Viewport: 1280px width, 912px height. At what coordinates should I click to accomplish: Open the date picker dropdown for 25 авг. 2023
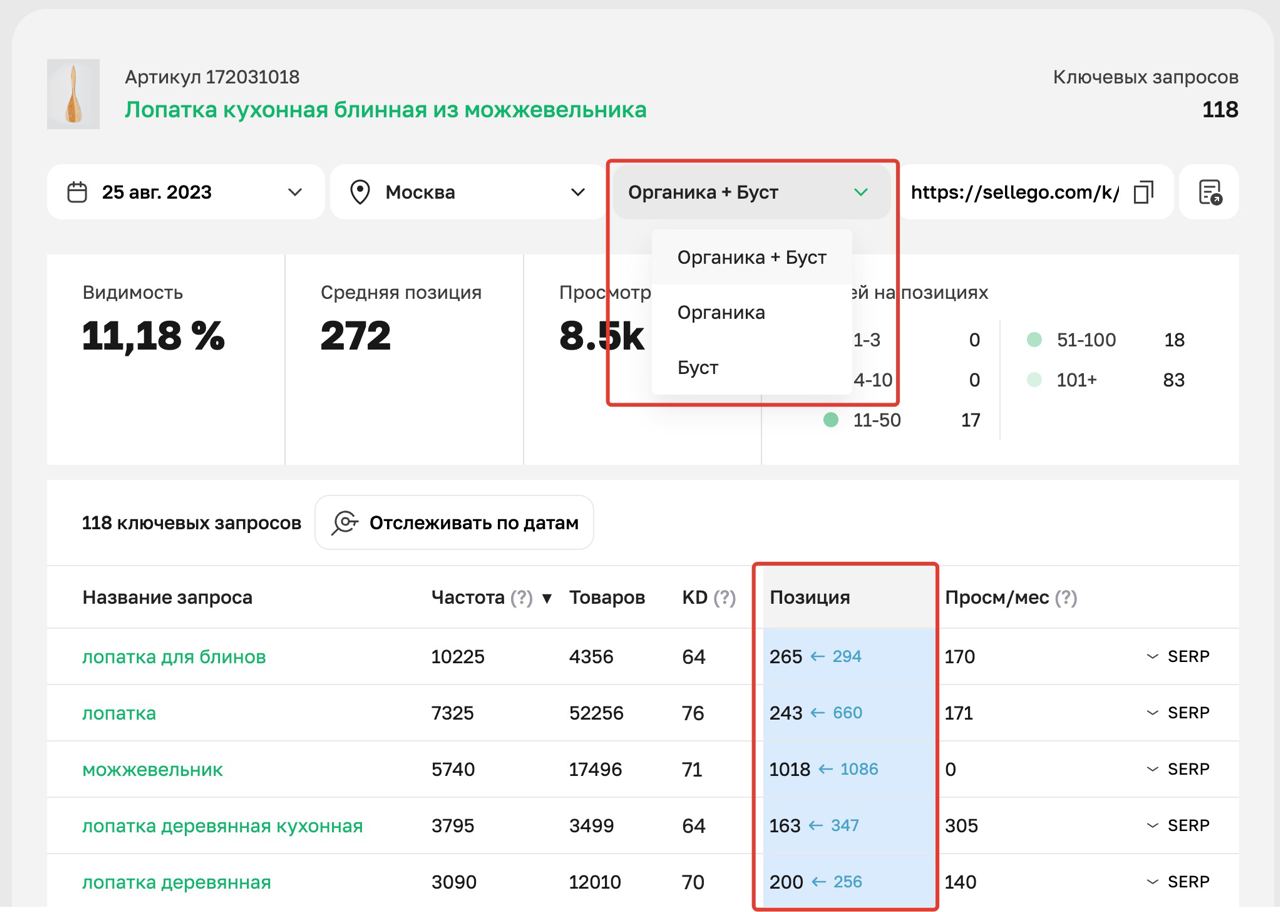pos(295,192)
